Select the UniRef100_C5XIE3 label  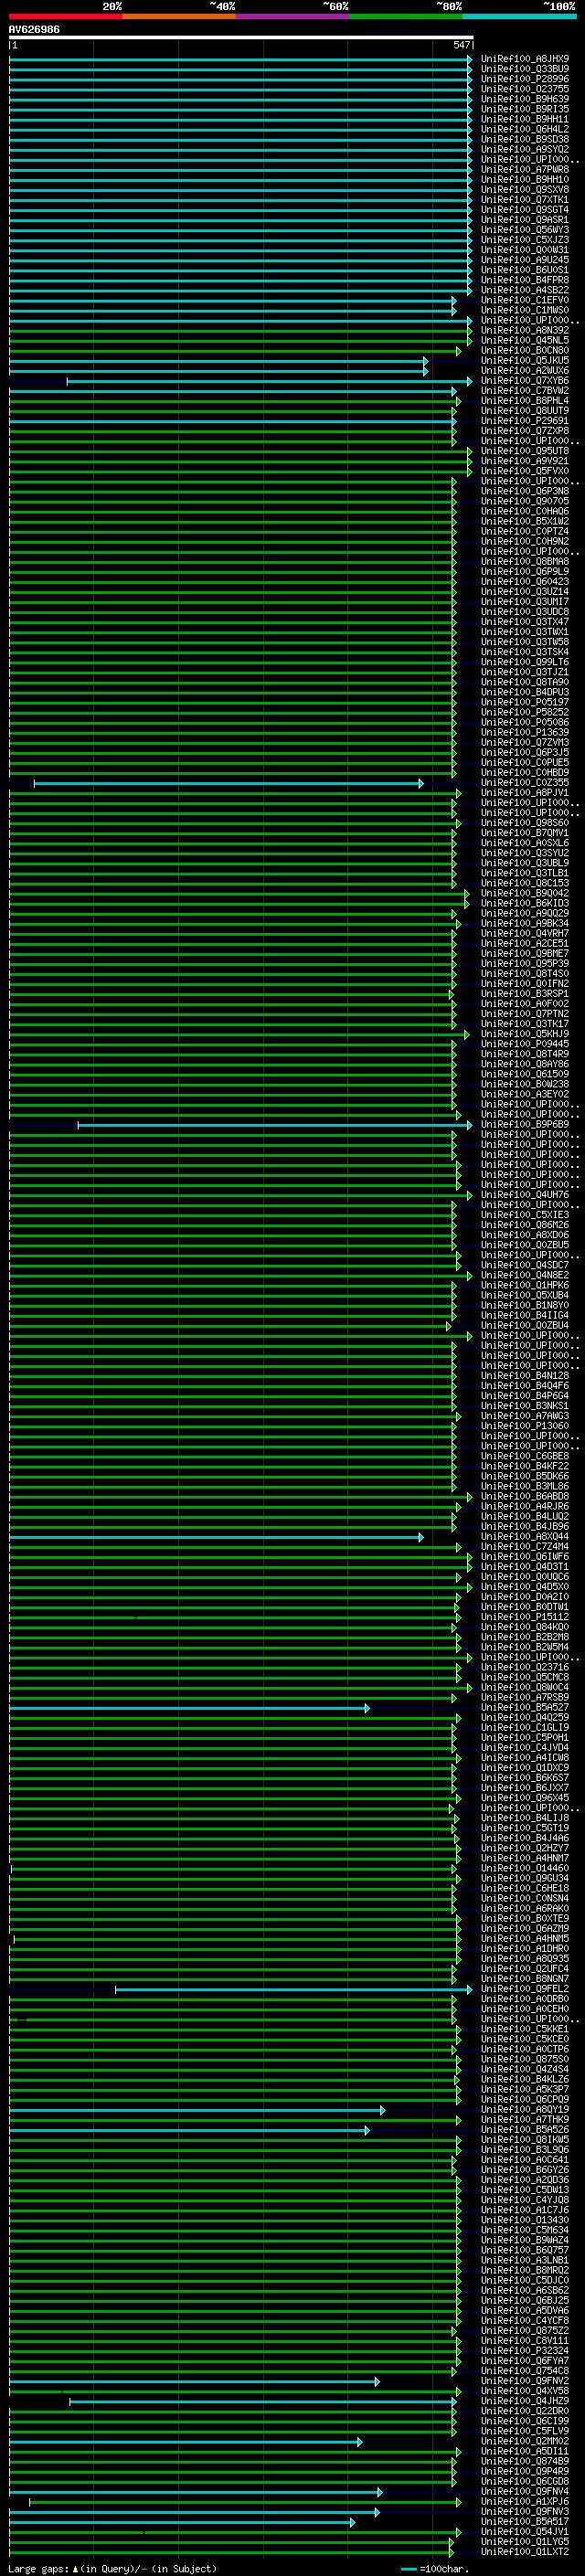(x=525, y=1215)
